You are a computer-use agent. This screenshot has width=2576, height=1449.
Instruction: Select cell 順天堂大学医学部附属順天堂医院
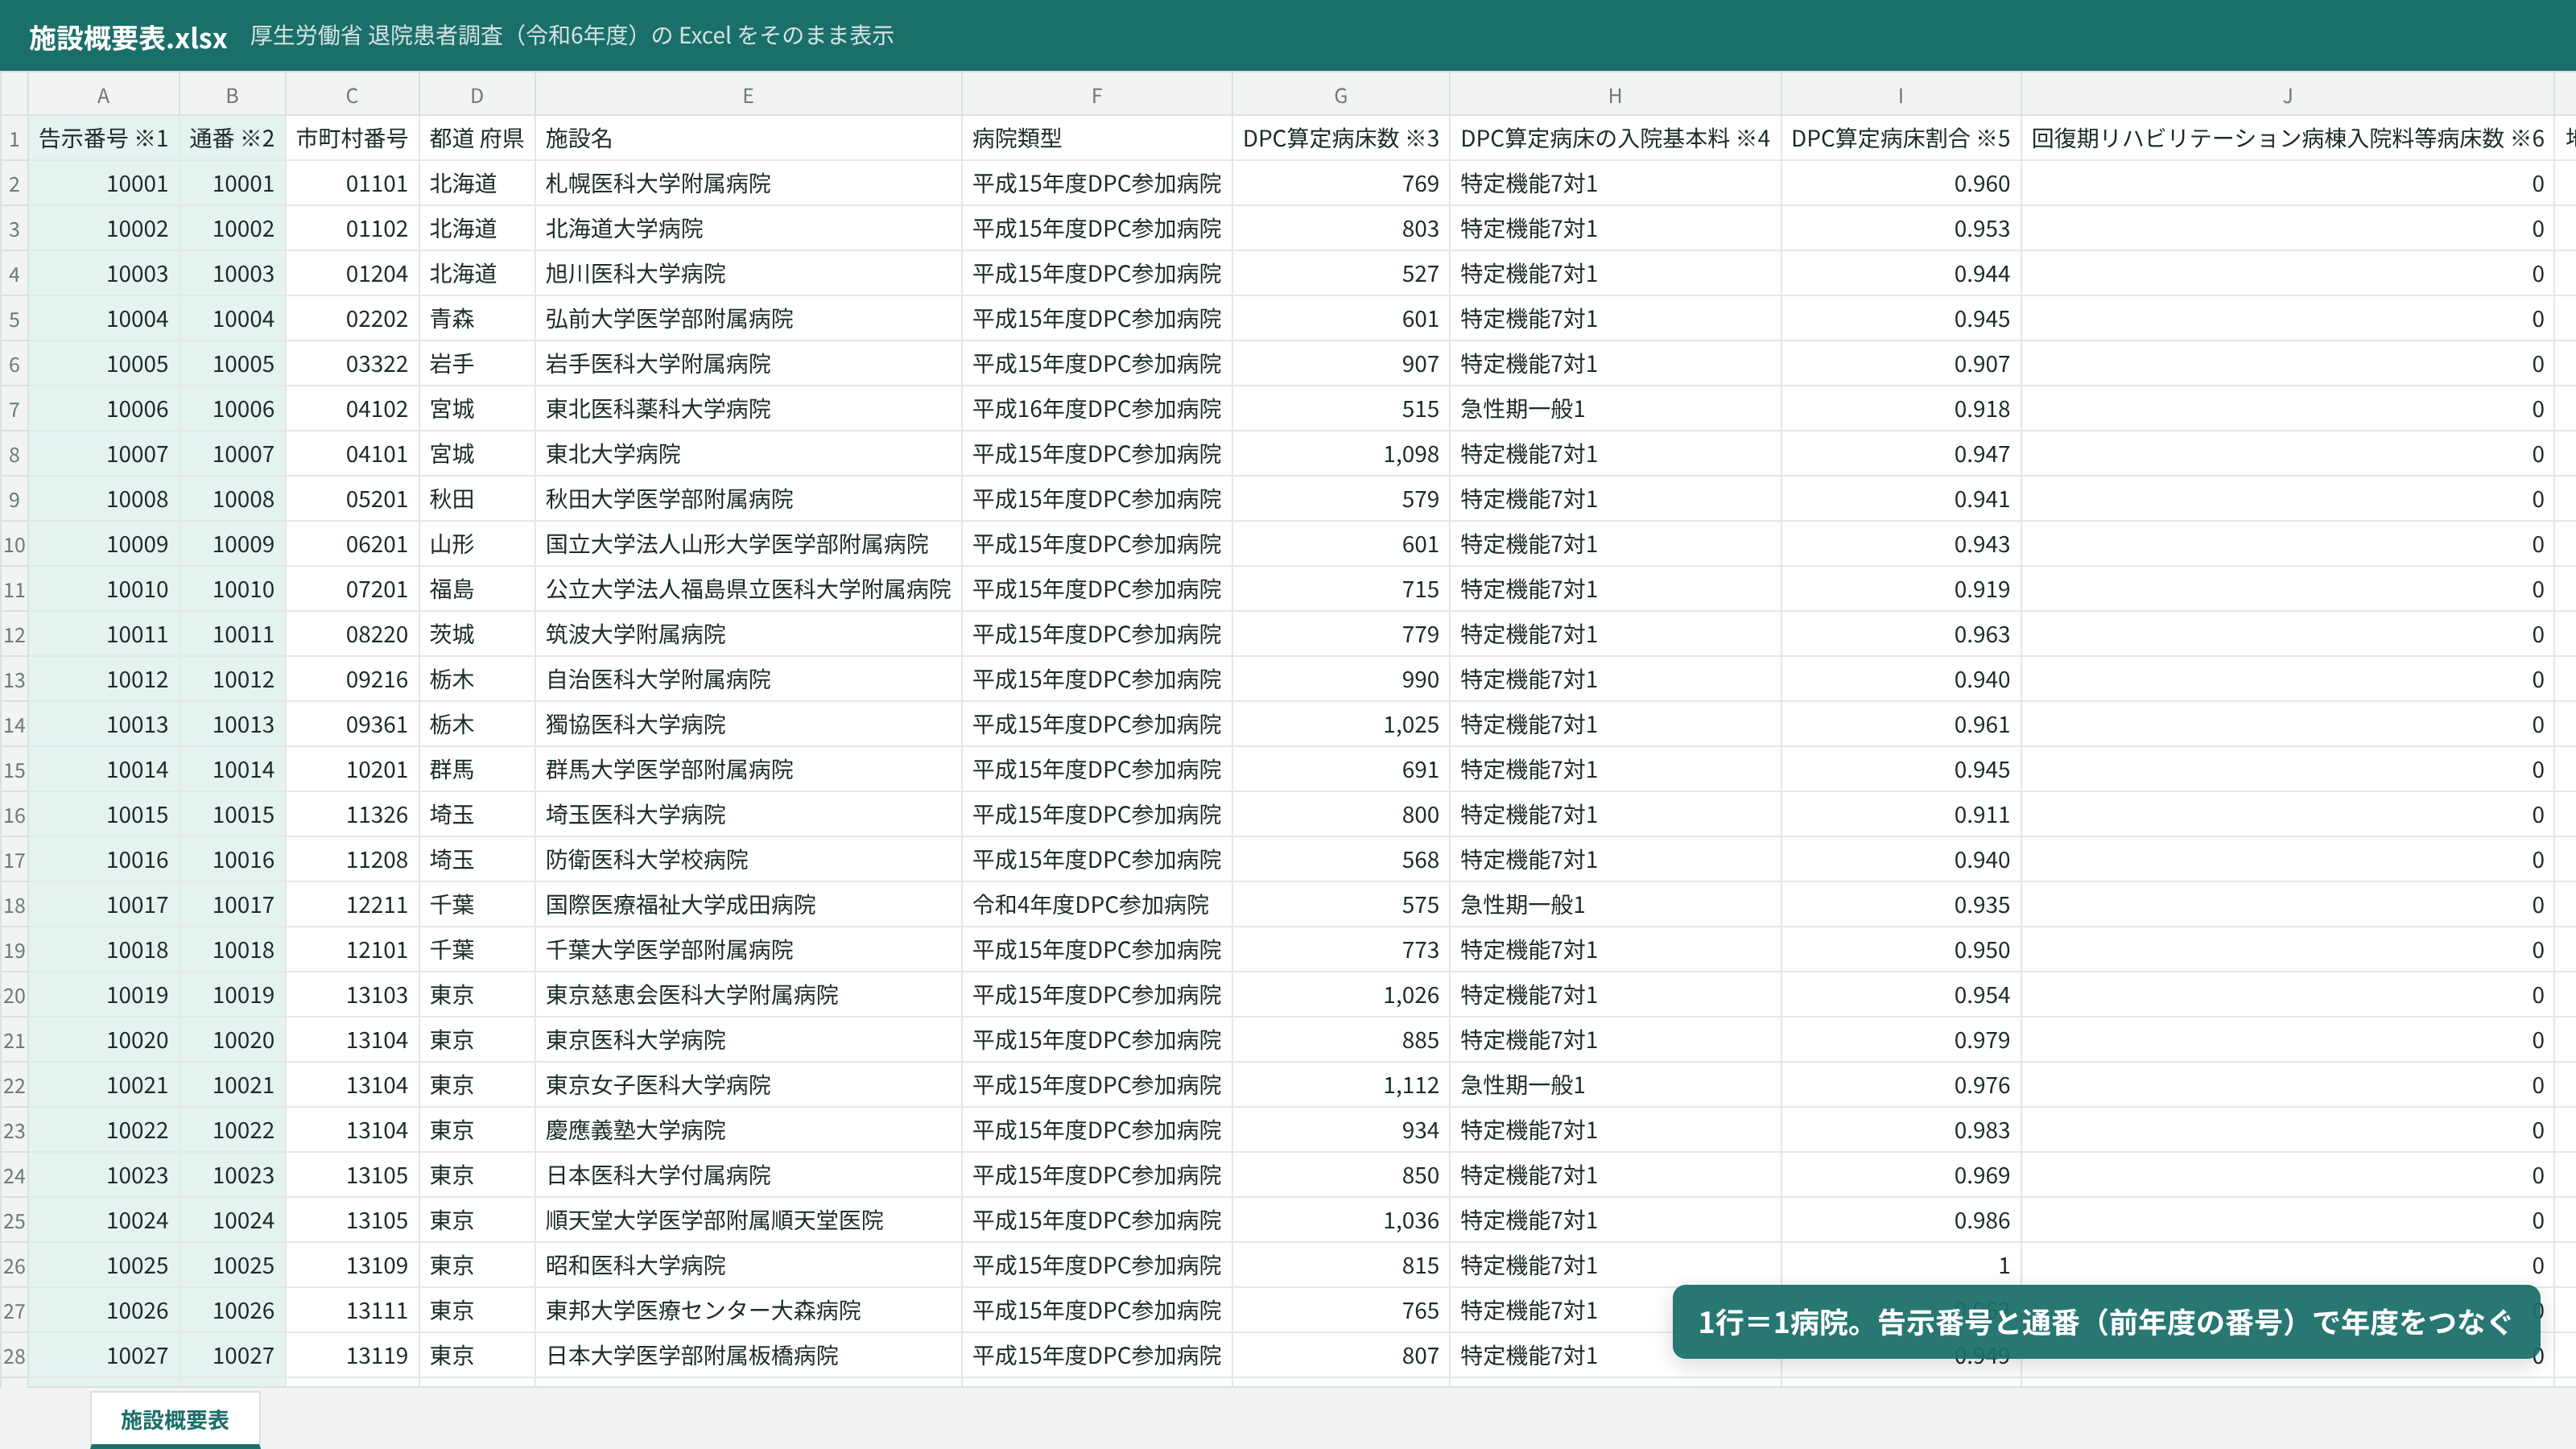(748, 1220)
